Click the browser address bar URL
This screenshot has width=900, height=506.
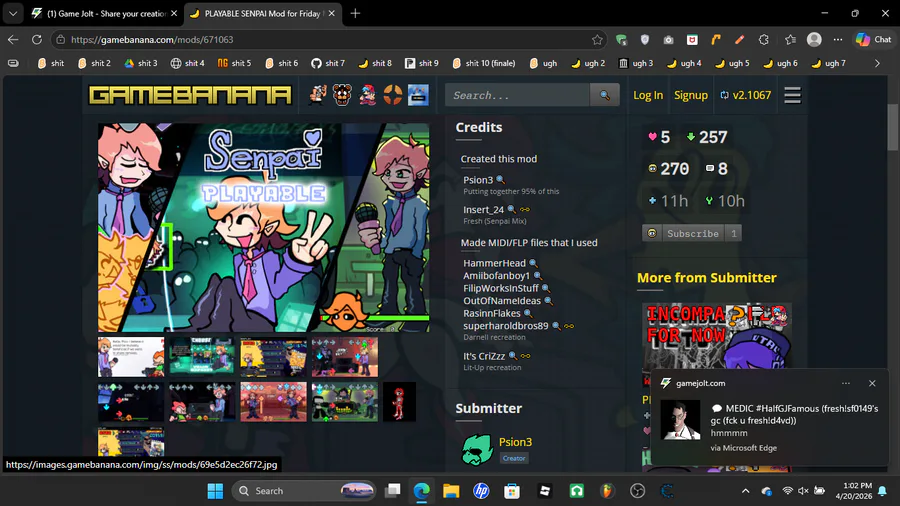tap(152, 40)
